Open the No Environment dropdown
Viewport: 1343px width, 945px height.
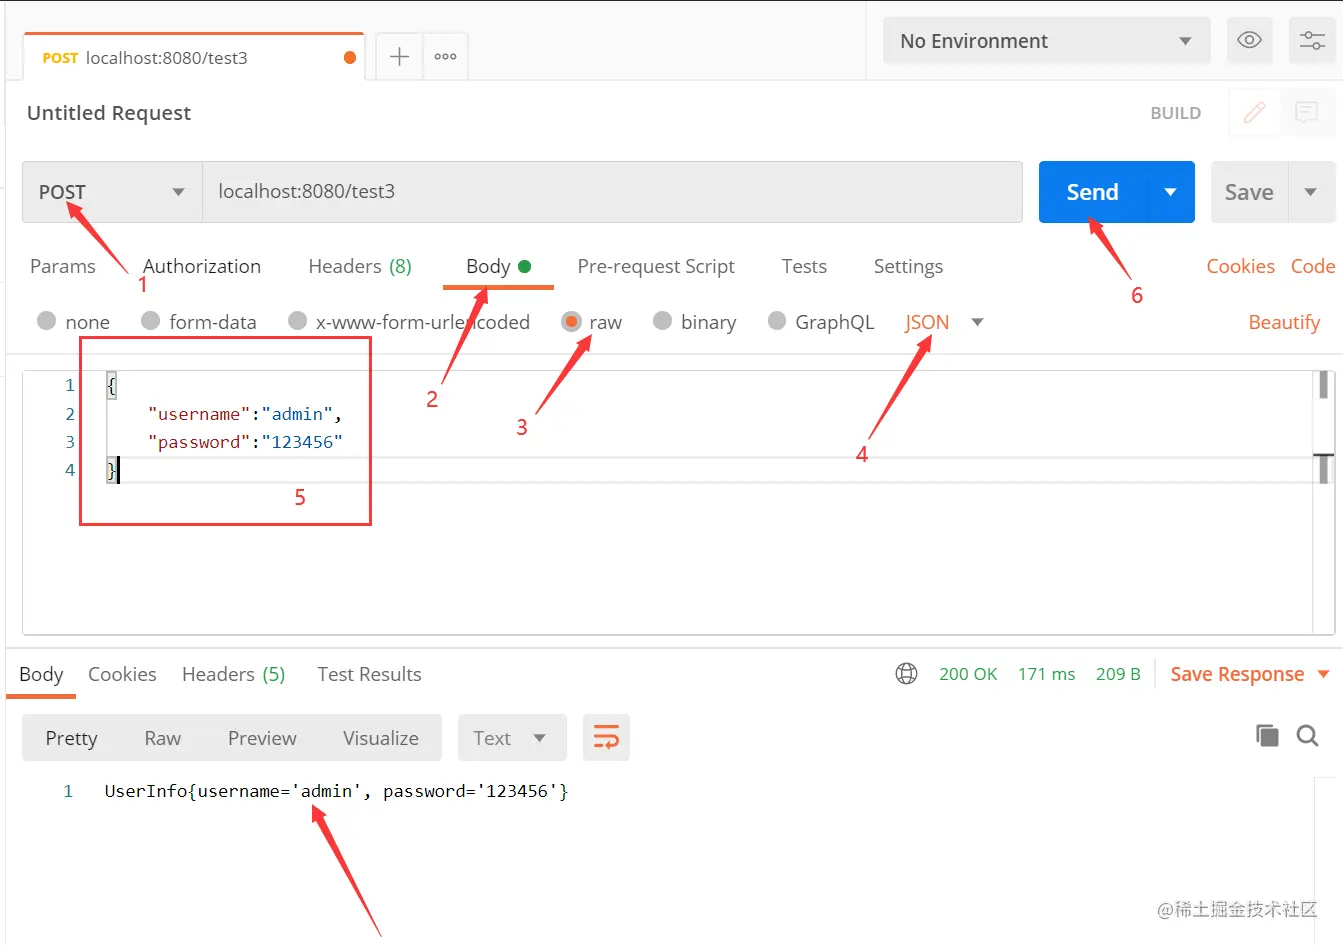(1046, 41)
